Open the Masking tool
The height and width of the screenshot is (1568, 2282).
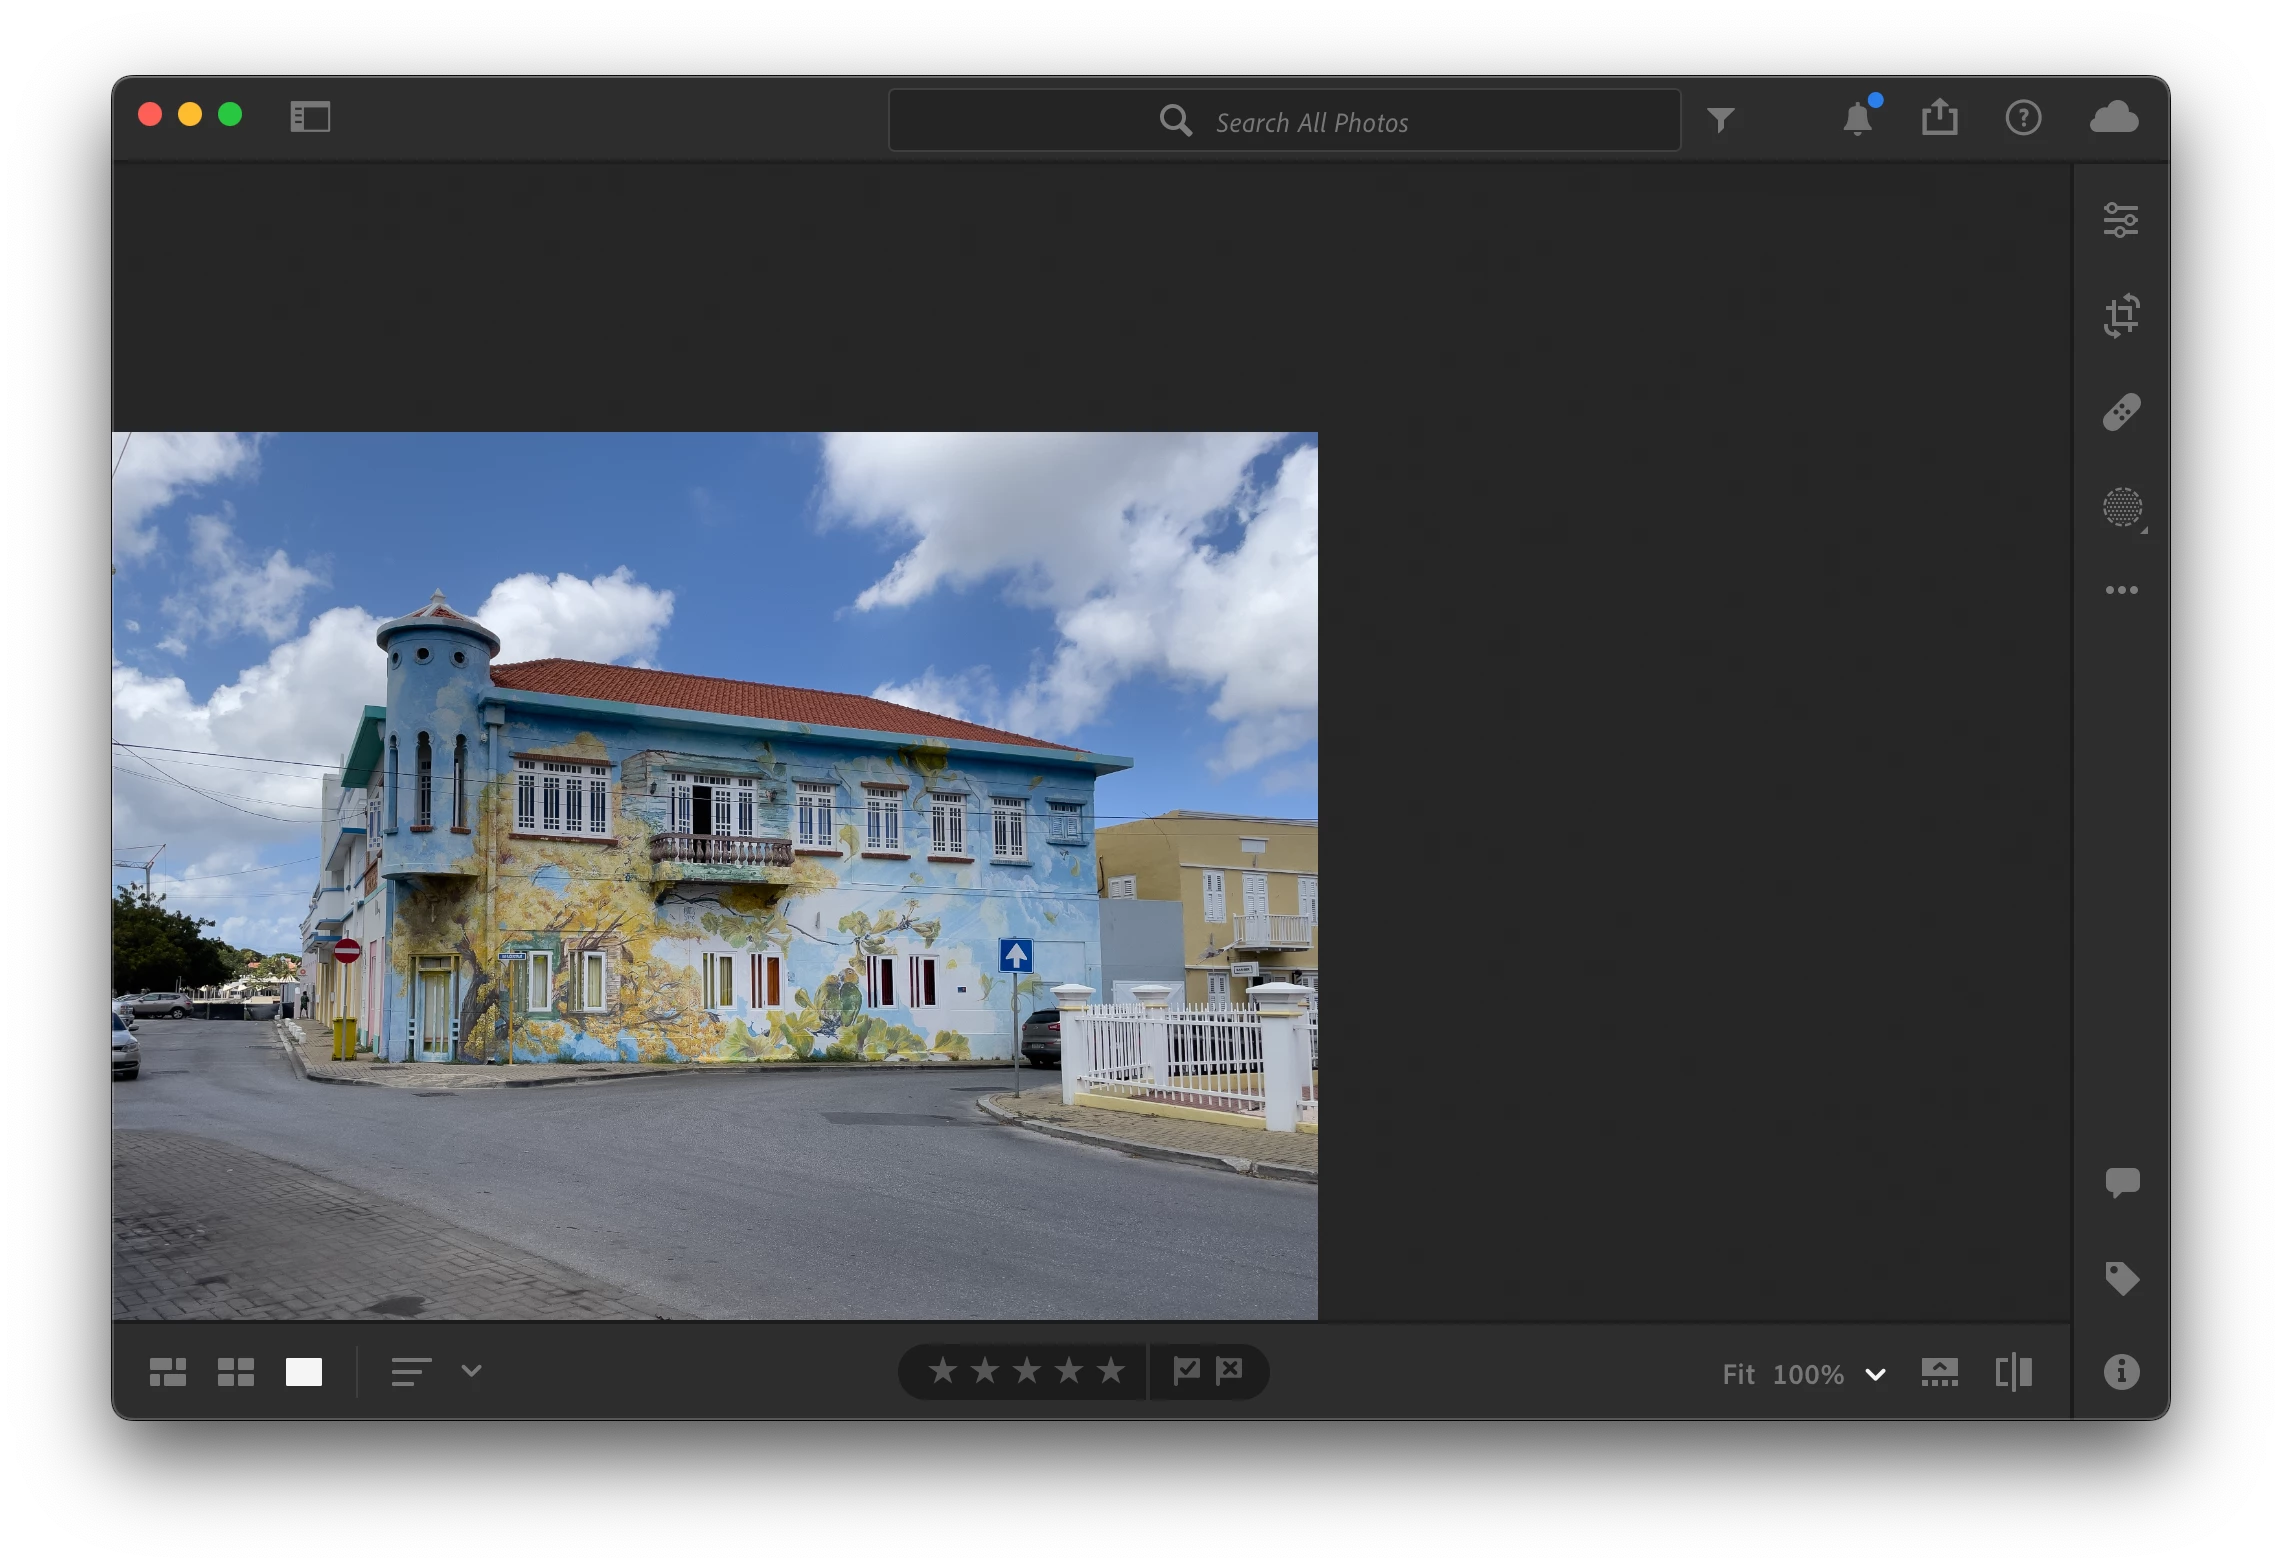point(2121,508)
